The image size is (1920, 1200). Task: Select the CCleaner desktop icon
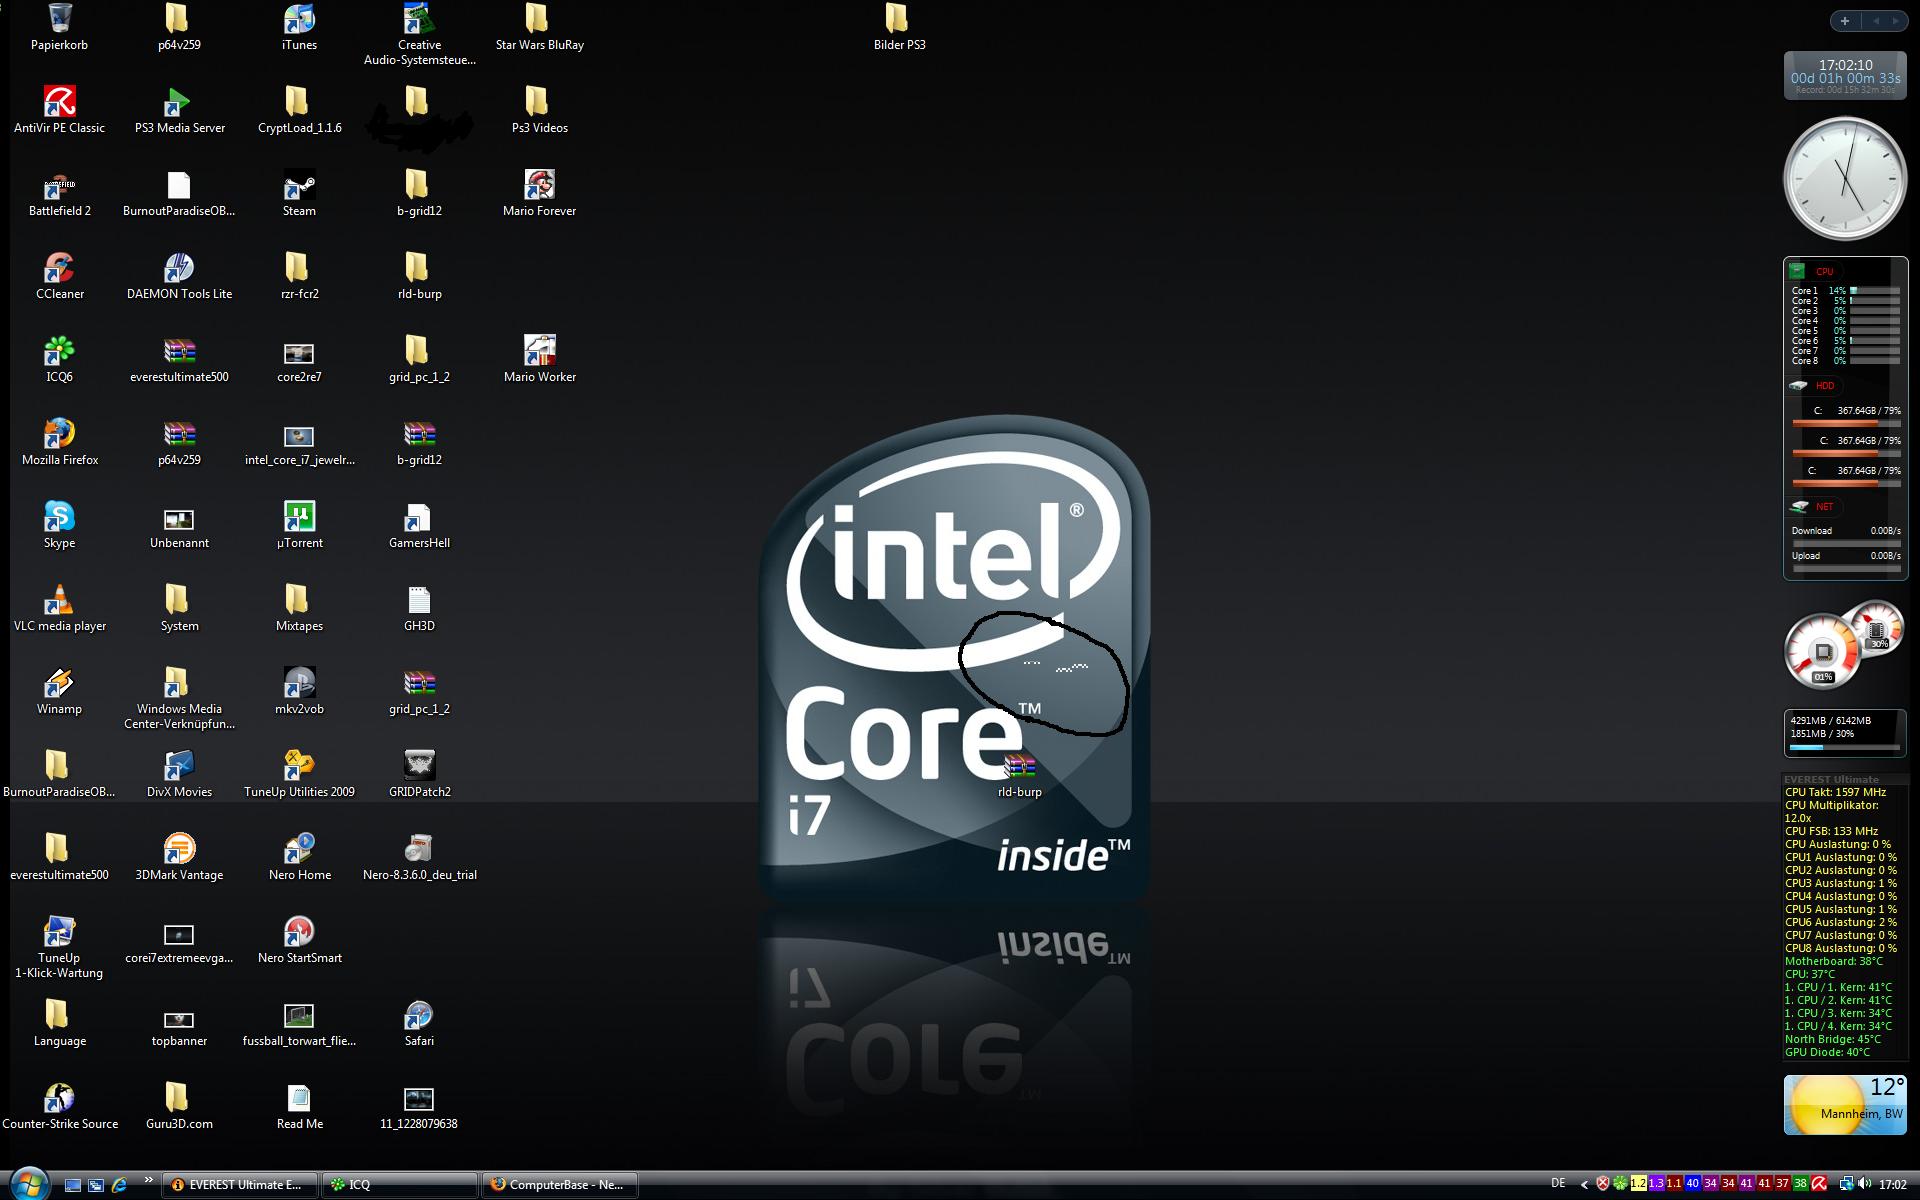click(x=59, y=270)
